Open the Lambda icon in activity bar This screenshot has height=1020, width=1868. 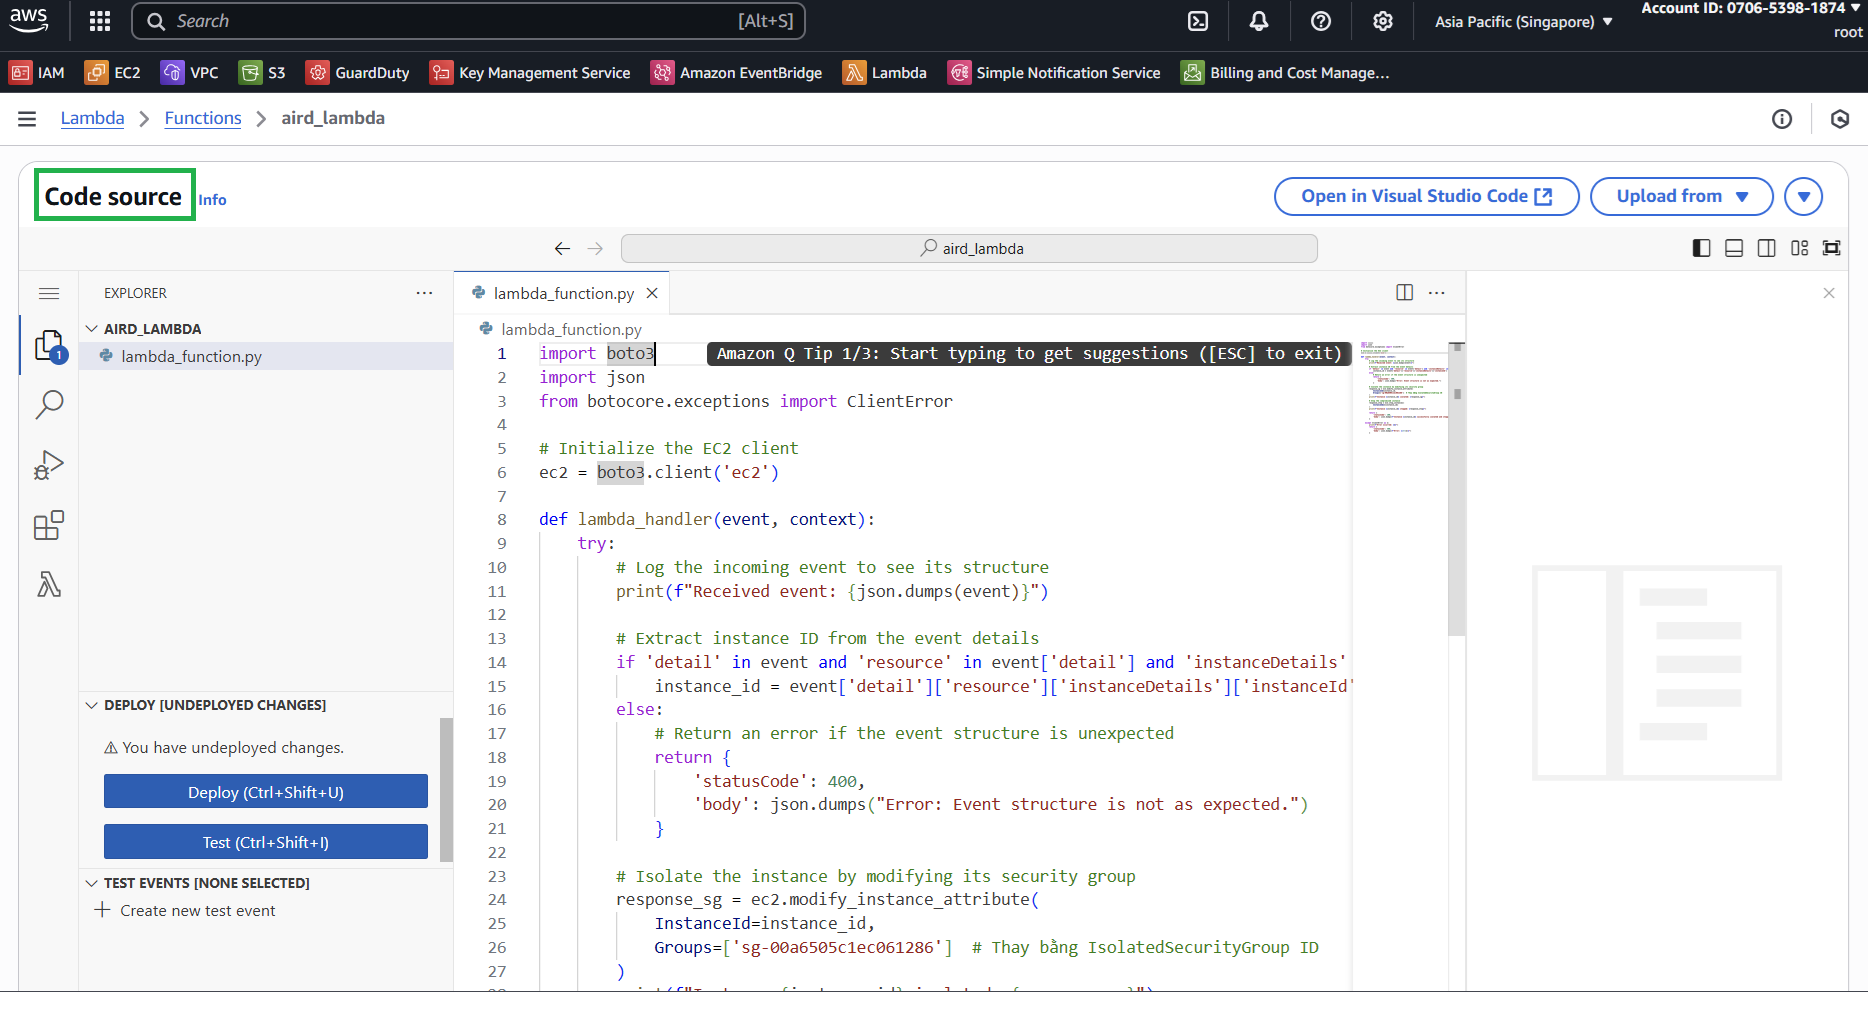(49, 584)
